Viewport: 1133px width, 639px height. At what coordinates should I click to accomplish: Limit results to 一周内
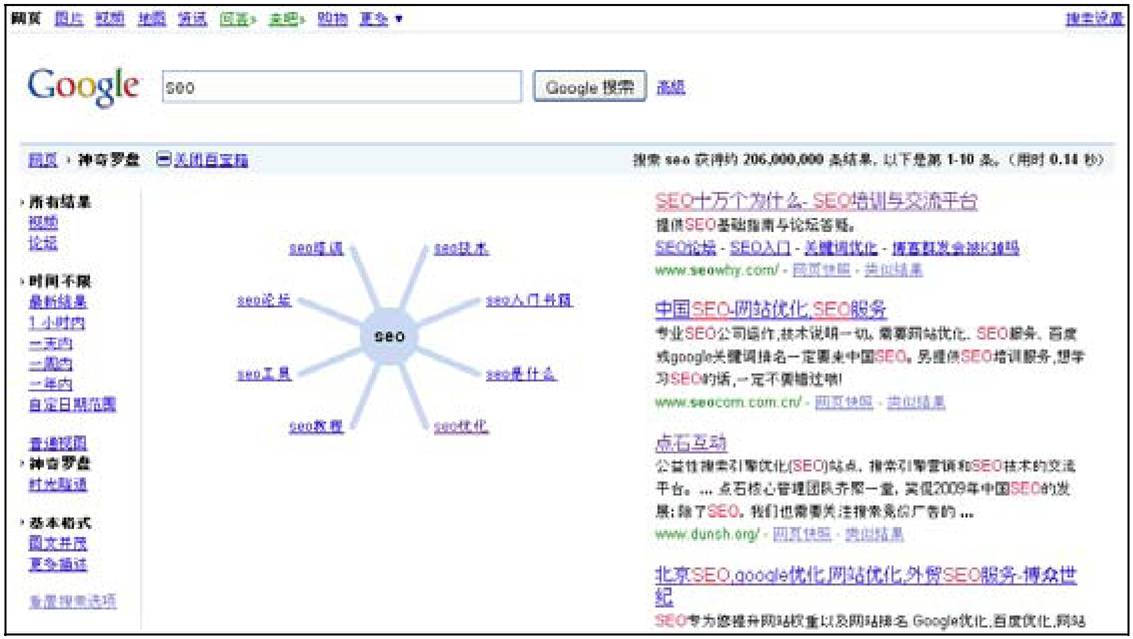click(51, 363)
